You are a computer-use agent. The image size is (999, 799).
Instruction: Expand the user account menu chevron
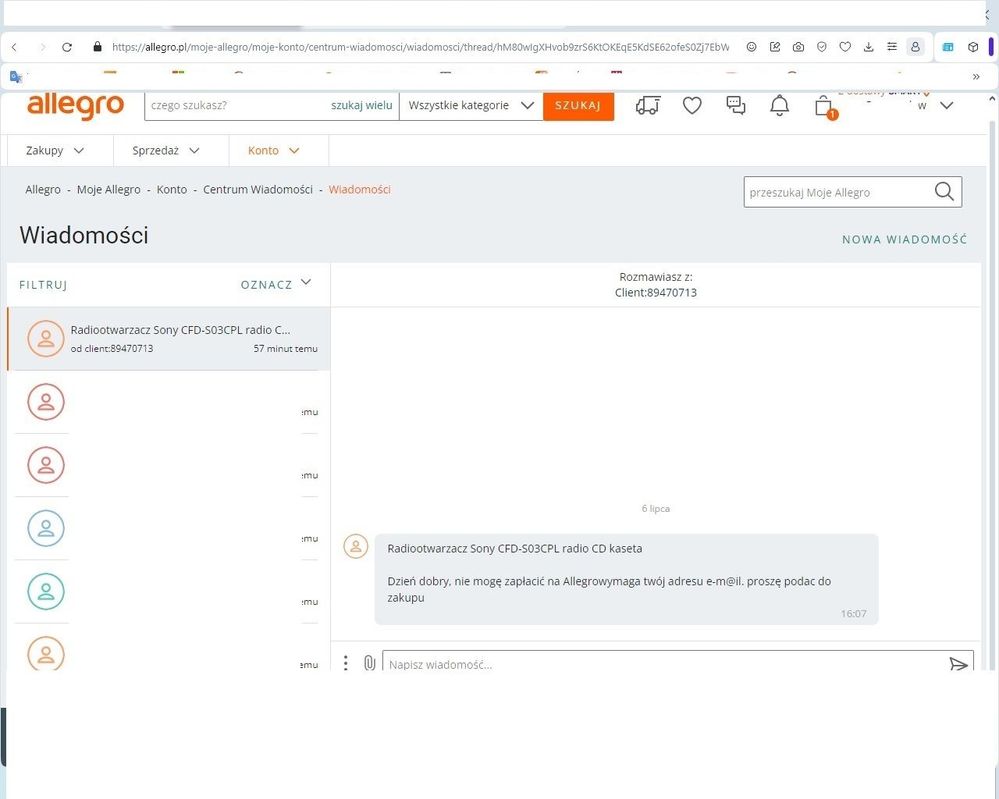tap(947, 106)
